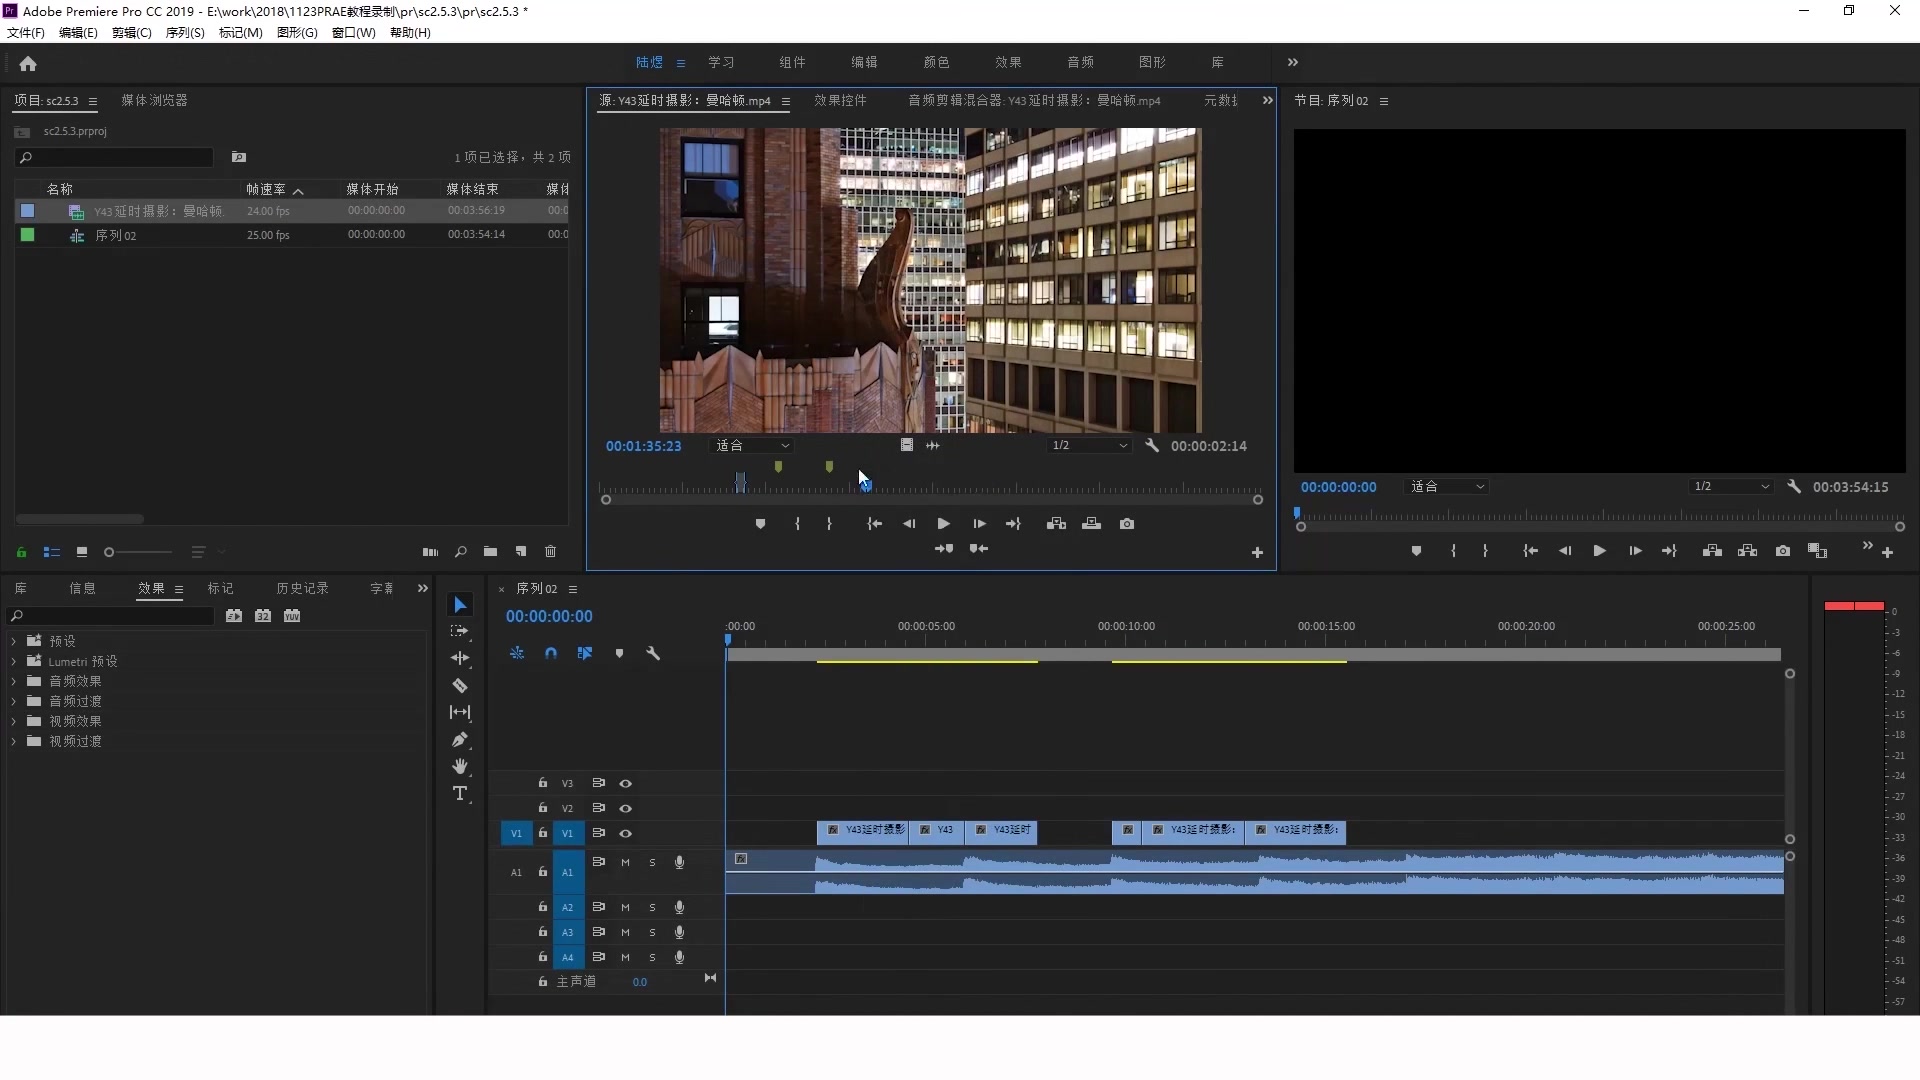The width and height of the screenshot is (1920, 1080).
Task: Click home icon in the workspace bar
Action: click(28, 64)
